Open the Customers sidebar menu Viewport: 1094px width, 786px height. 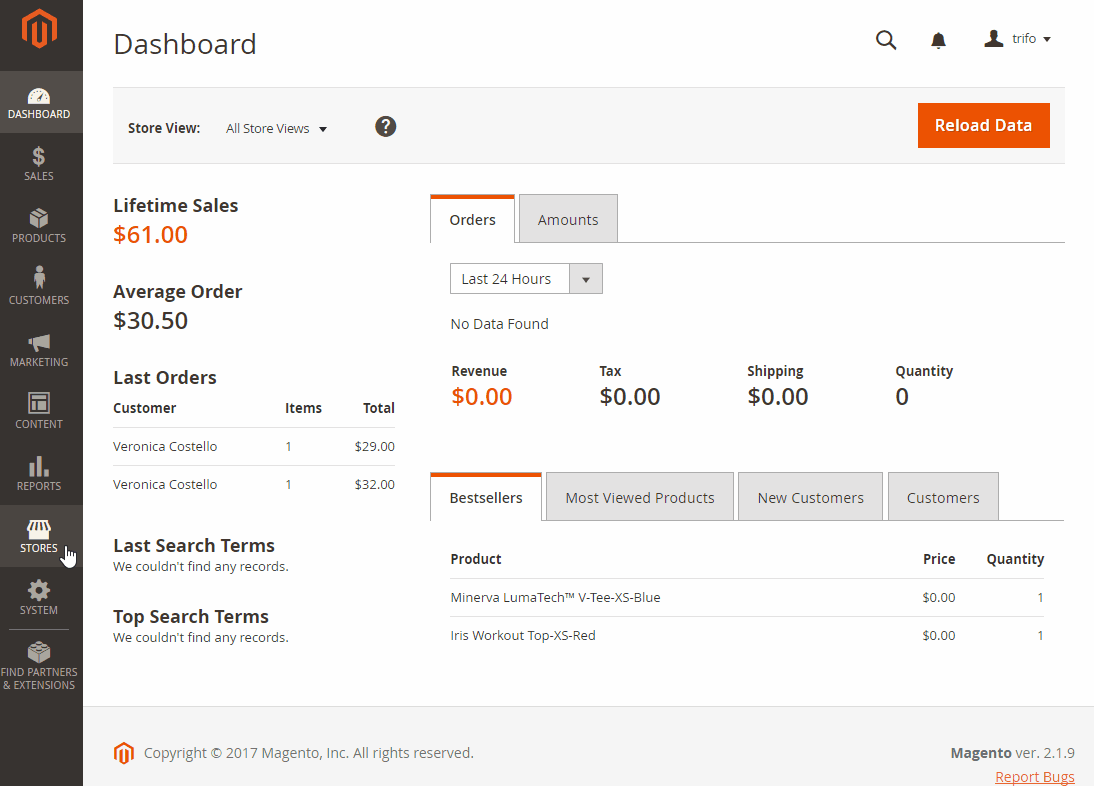click(x=41, y=288)
